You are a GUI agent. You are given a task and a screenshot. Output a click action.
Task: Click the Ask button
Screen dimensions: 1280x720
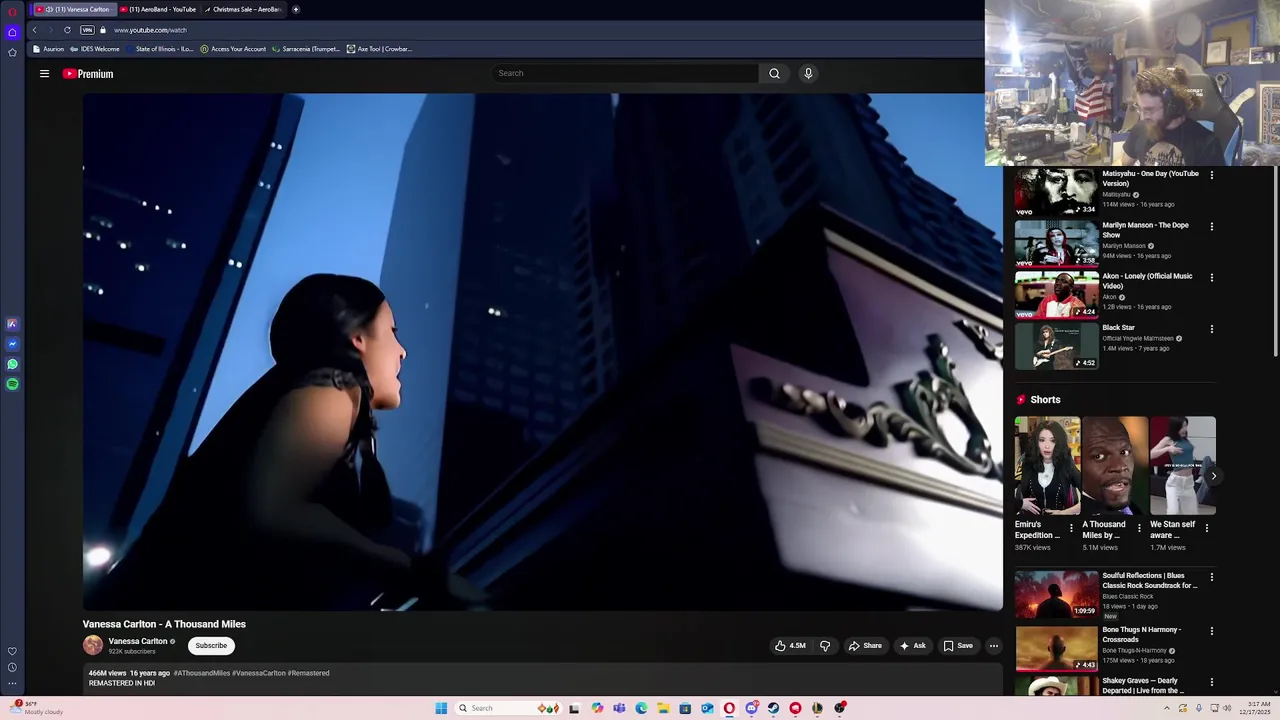[x=913, y=646]
